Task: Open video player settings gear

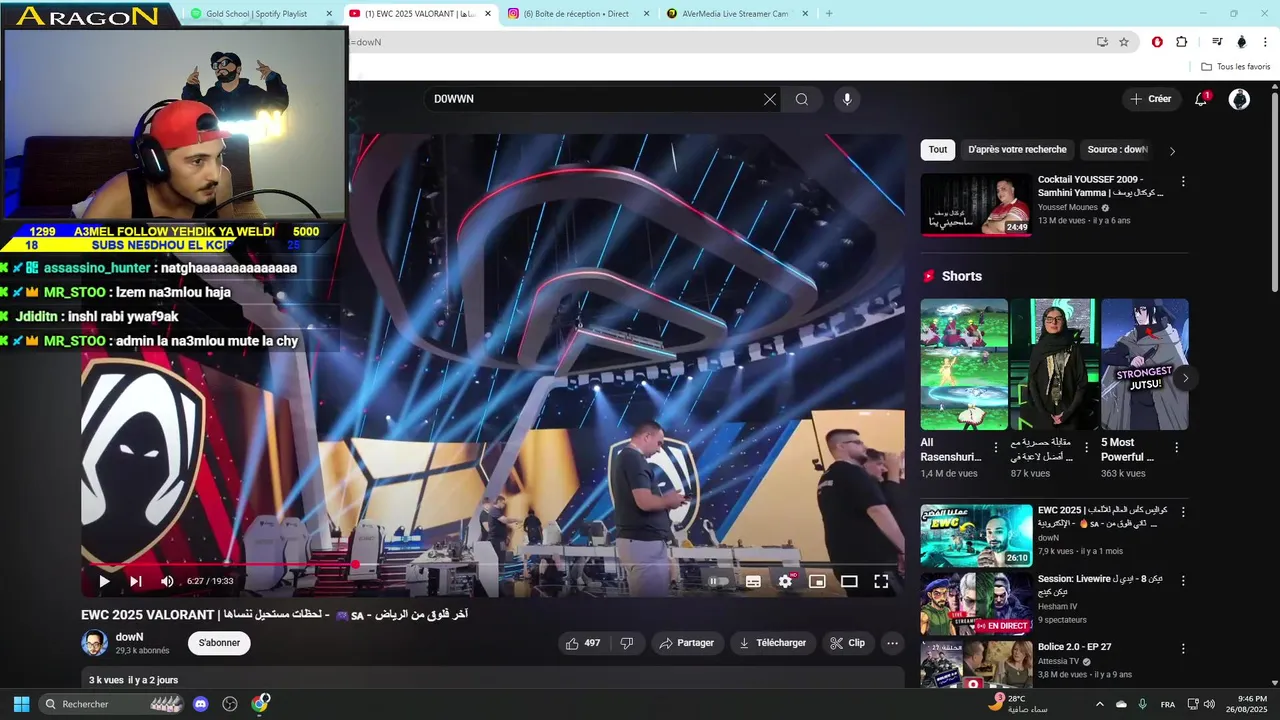Action: (x=786, y=581)
